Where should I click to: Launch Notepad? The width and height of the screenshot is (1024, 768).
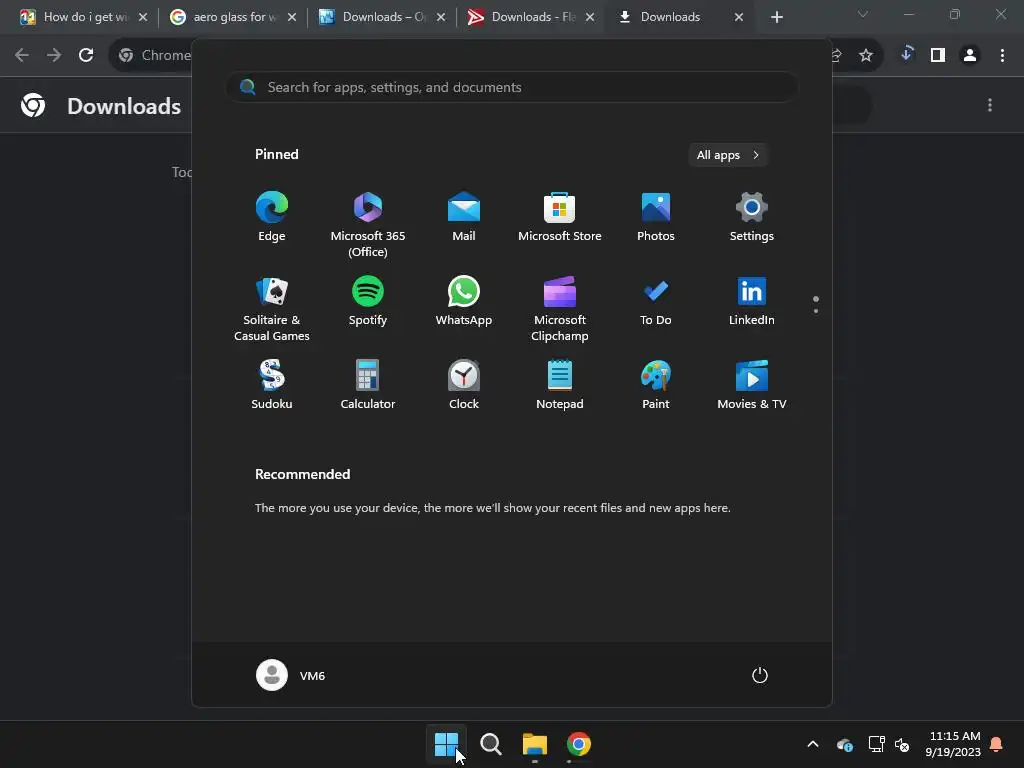coord(560,385)
